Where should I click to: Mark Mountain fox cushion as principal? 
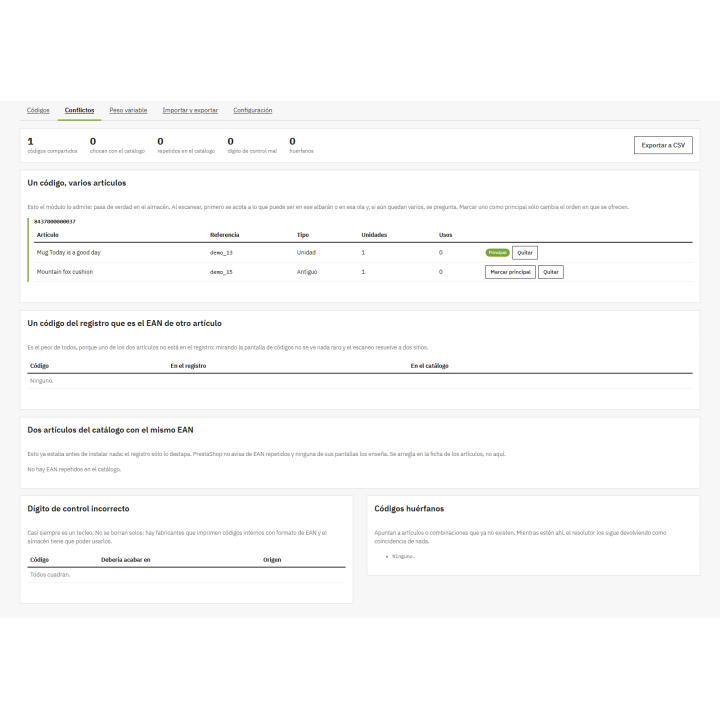(x=510, y=272)
